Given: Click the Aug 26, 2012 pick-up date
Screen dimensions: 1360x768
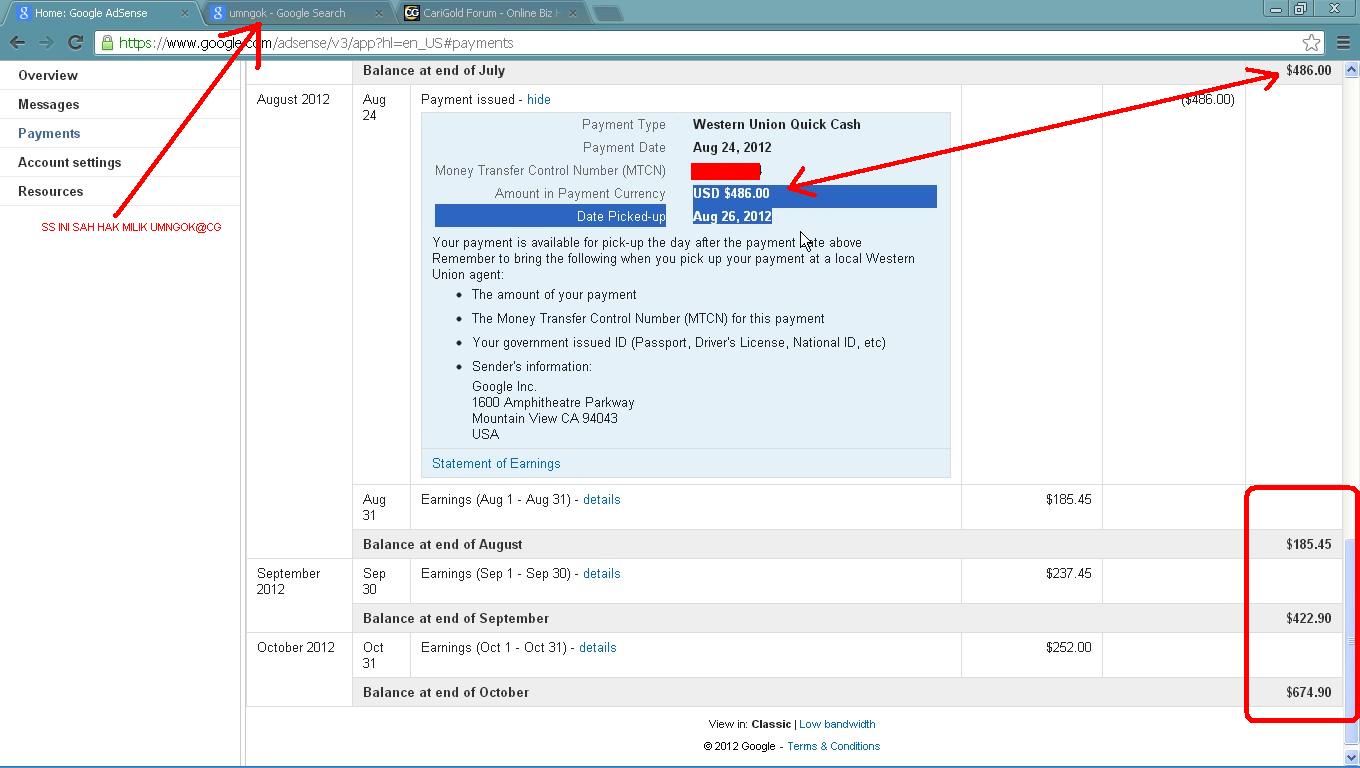Looking at the screenshot, I should 732,216.
